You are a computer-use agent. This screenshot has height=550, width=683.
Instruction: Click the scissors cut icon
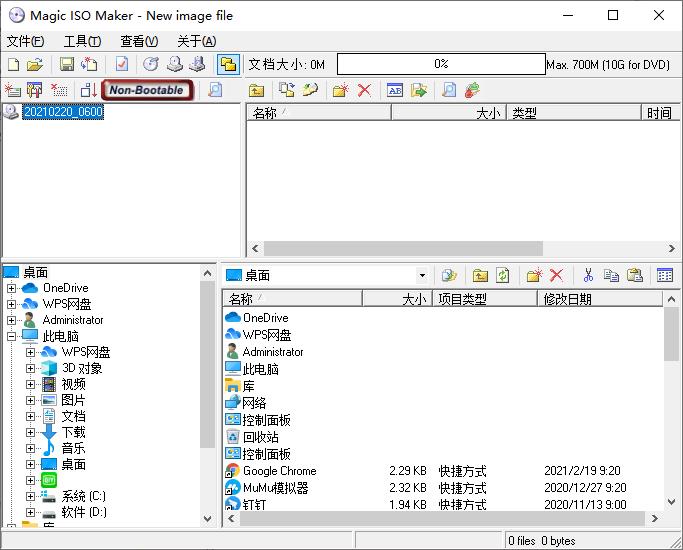pos(588,275)
